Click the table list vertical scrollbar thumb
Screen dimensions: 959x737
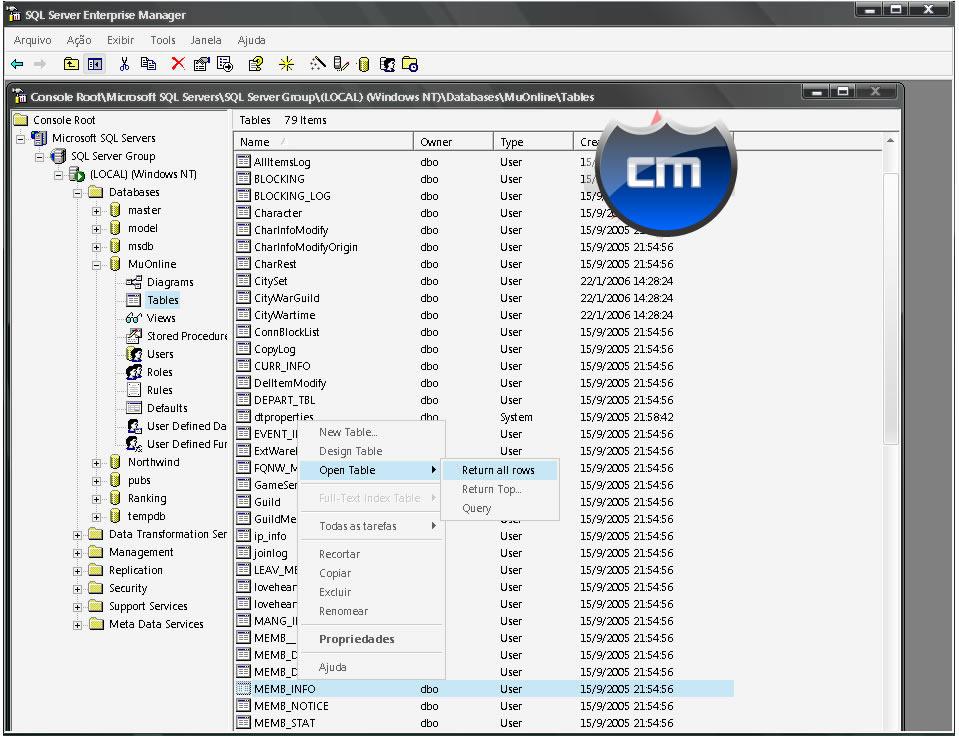point(890,308)
